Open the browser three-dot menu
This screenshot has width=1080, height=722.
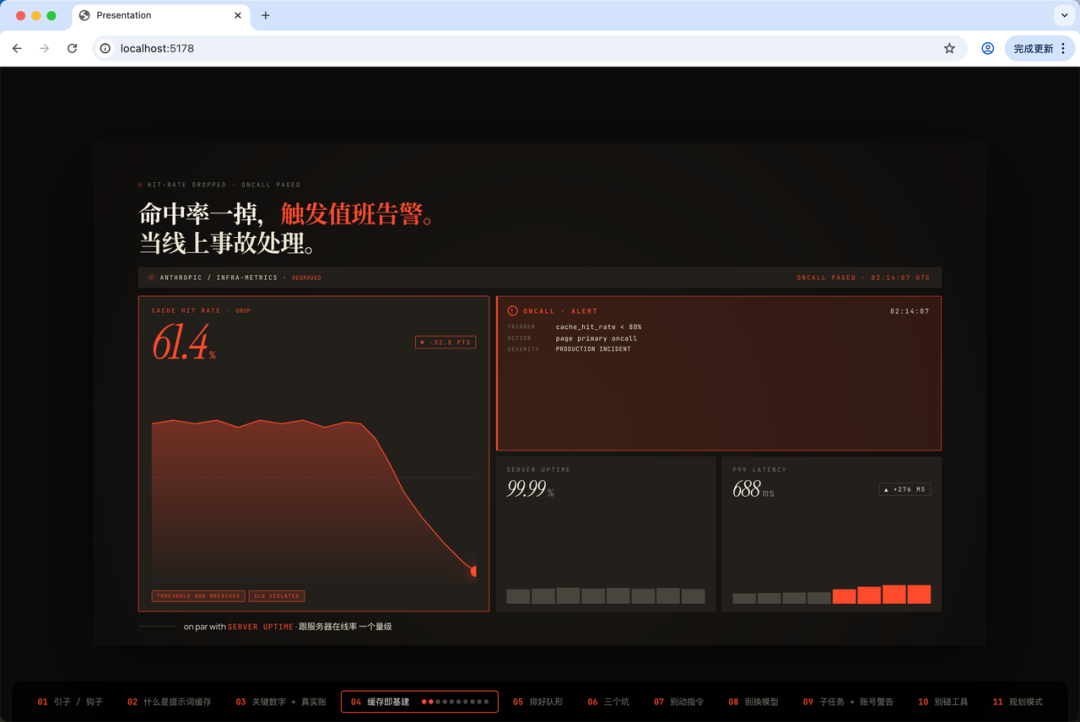1063,48
